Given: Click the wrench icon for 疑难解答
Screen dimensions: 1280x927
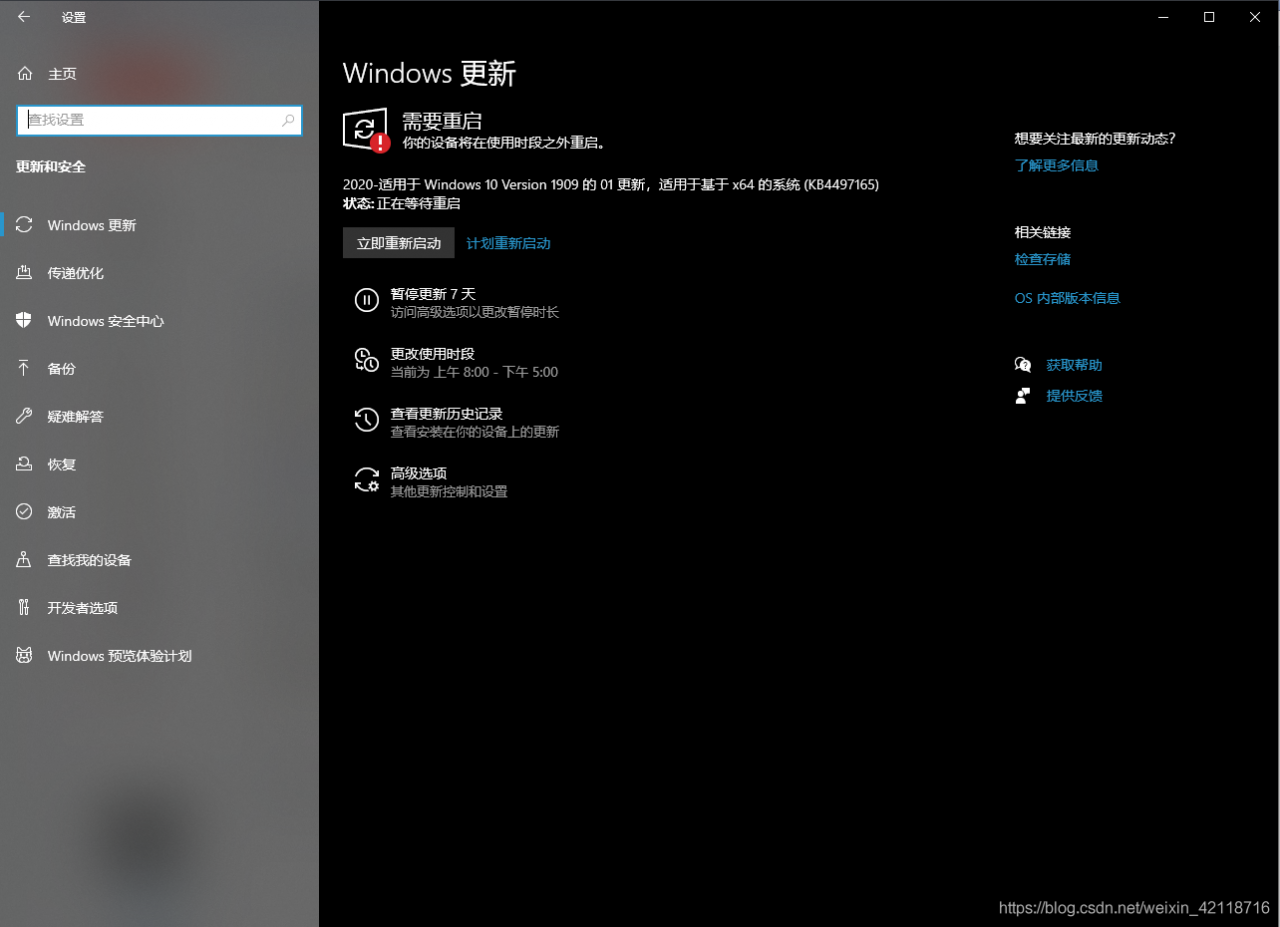Looking at the screenshot, I should click(x=24, y=416).
